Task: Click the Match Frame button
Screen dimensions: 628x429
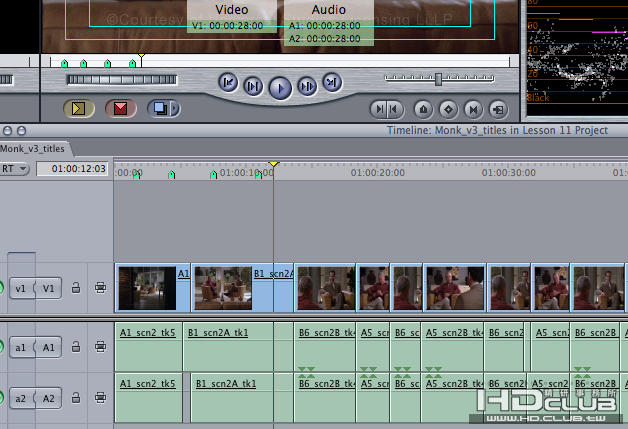Action: click(x=498, y=109)
